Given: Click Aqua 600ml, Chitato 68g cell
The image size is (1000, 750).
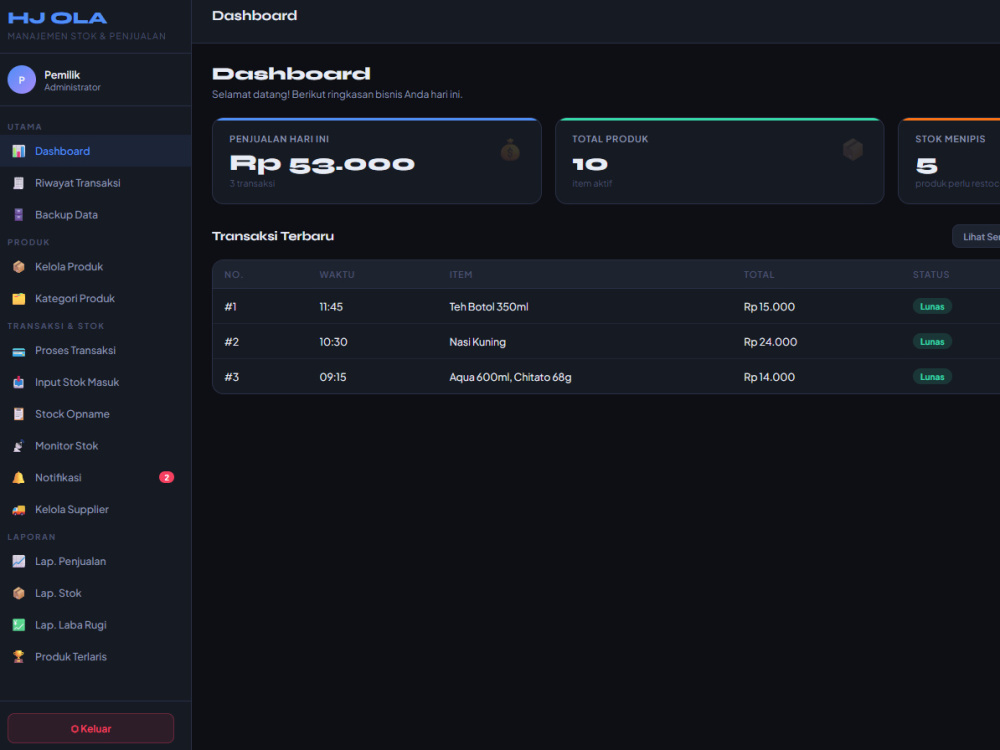Looking at the screenshot, I should click(510, 377).
